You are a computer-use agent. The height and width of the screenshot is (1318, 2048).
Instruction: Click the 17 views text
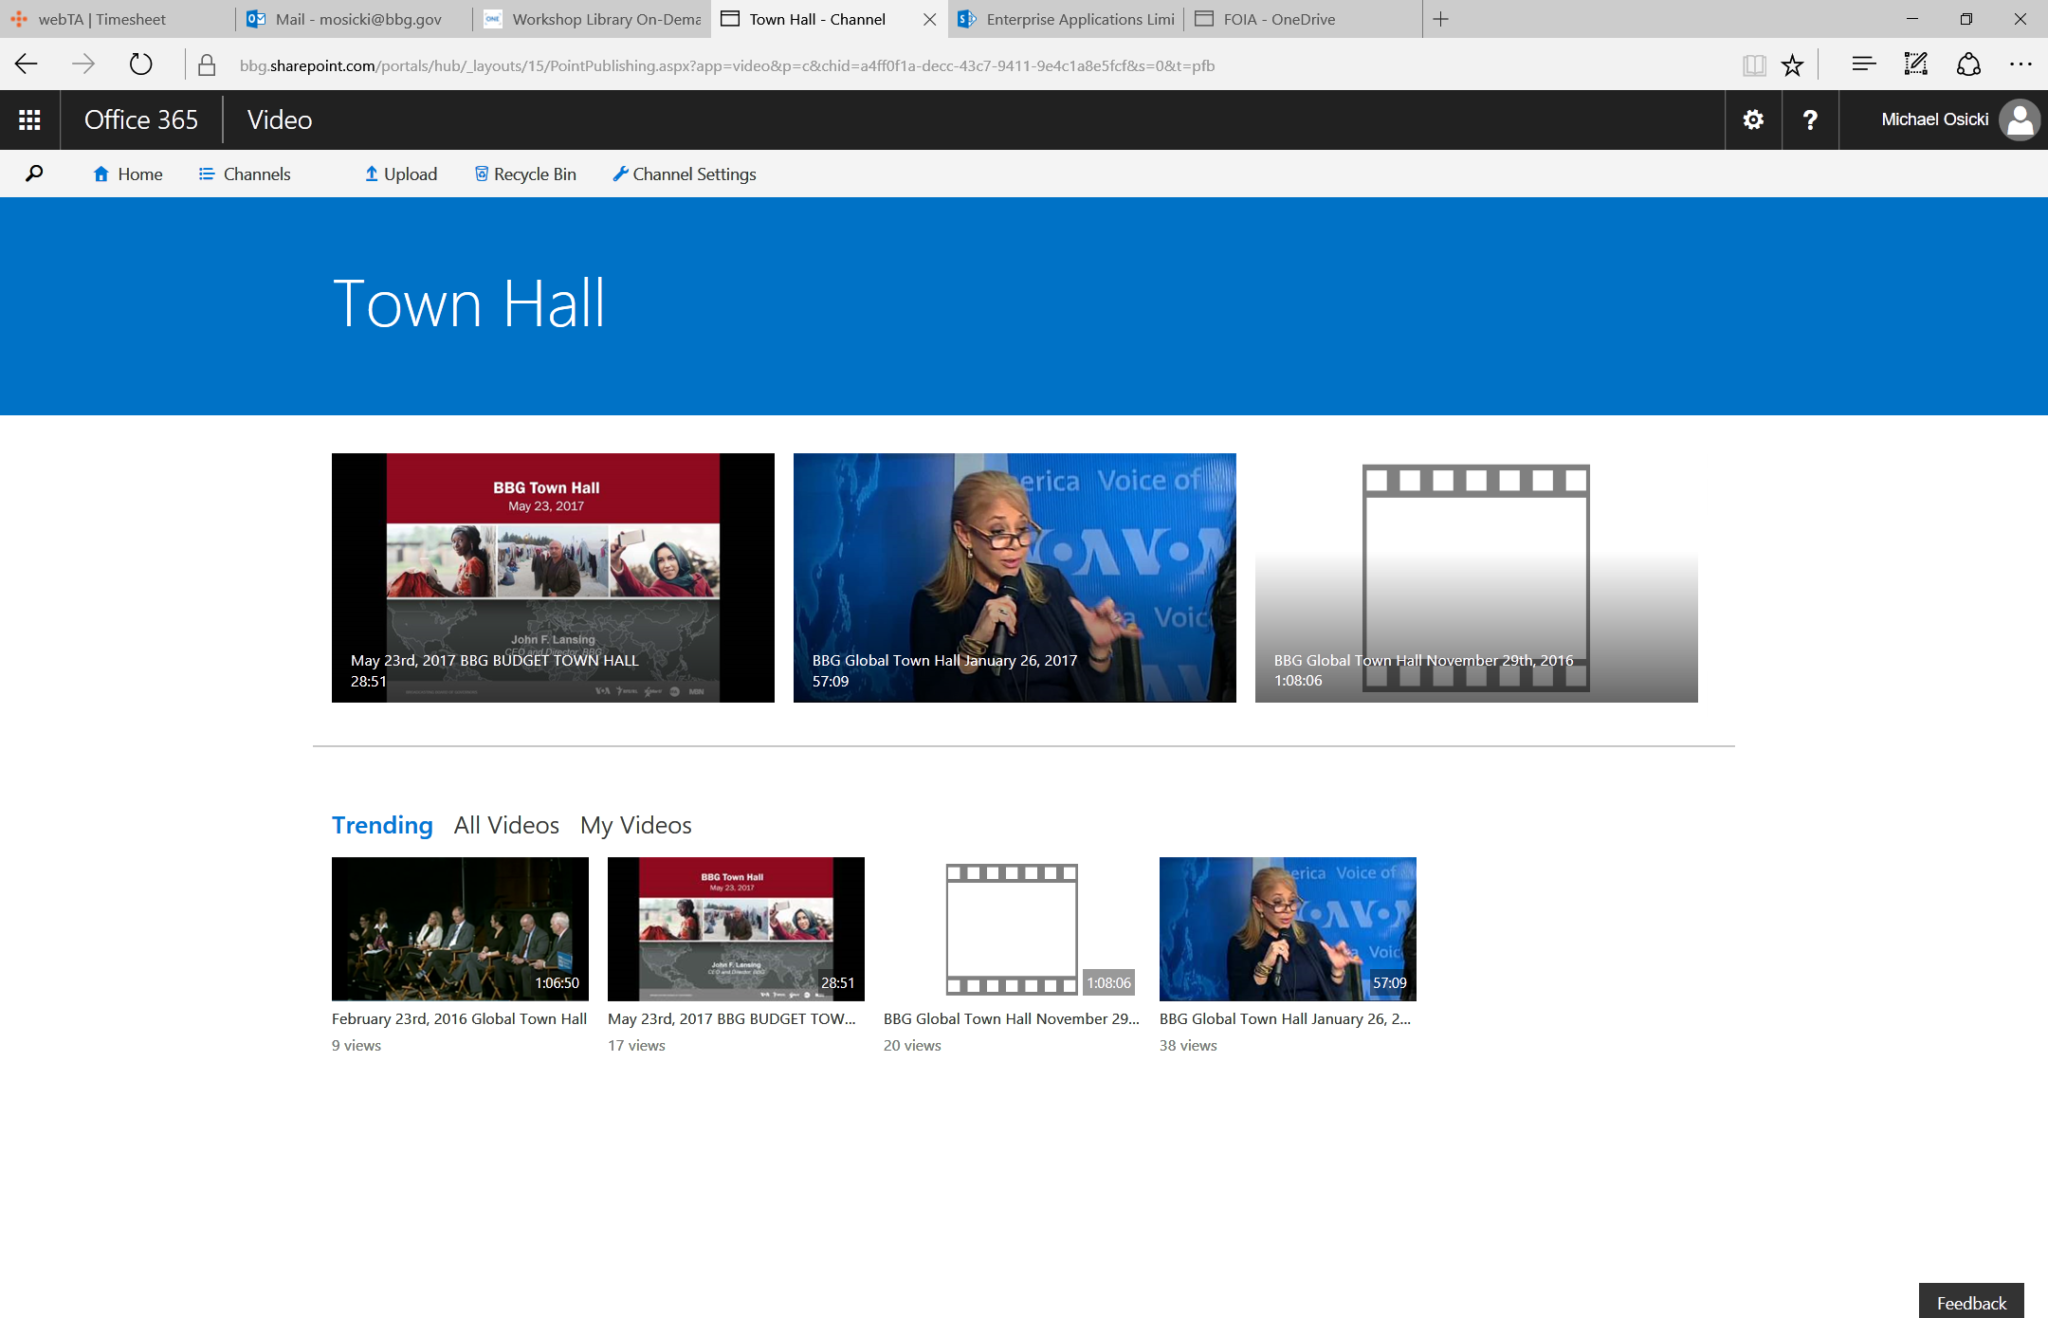(x=636, y=1046)
